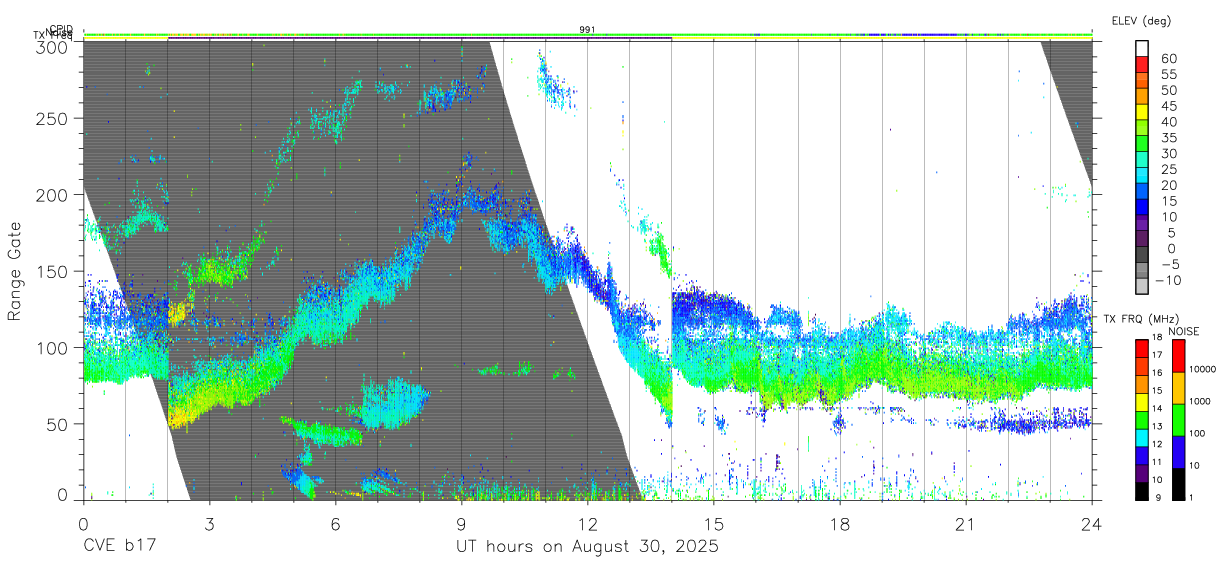
Task: Click the x-axis tick label '12'
Action: point(587,524)
